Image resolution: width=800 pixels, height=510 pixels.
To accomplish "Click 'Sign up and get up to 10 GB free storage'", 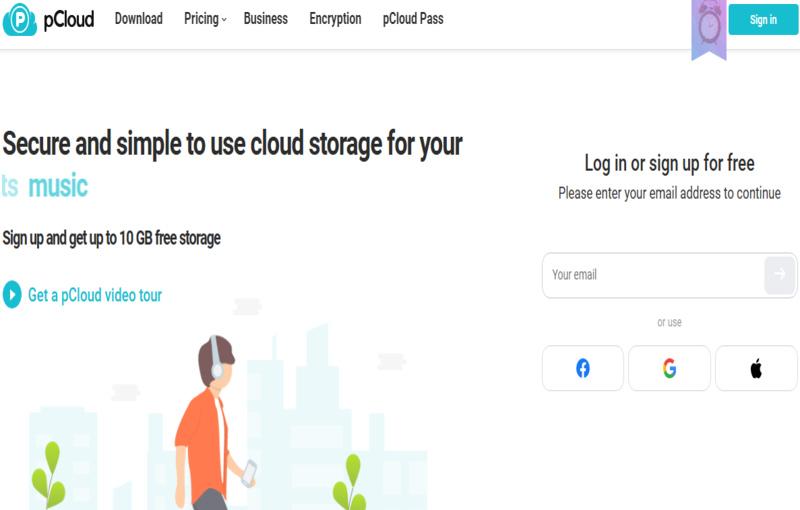I will (112, 238).
